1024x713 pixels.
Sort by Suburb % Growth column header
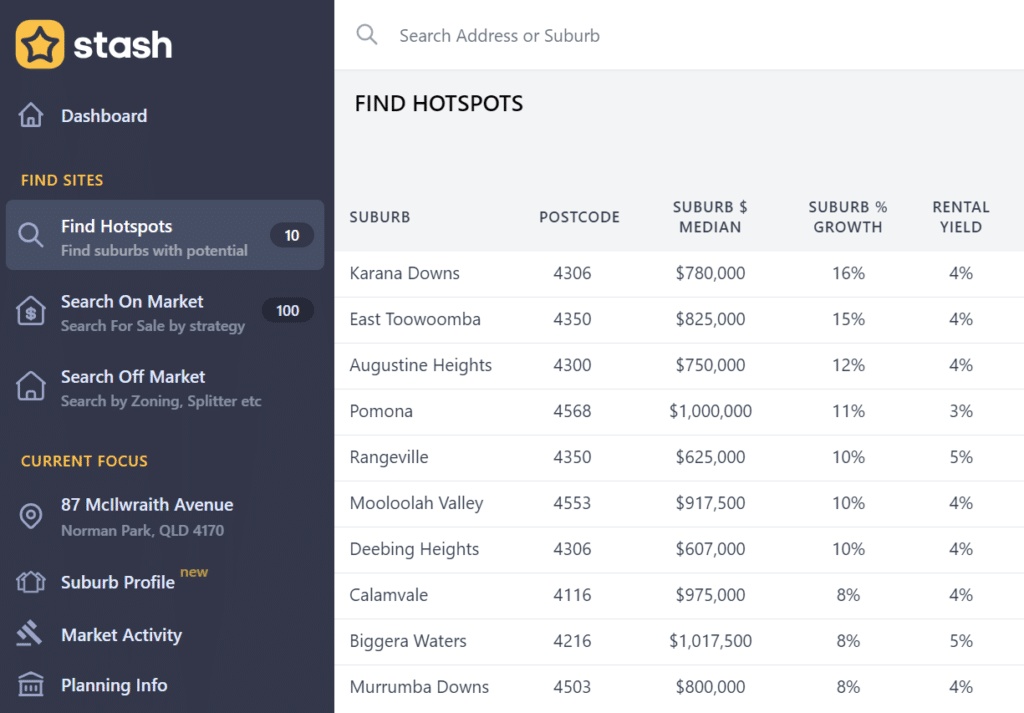pyautogui.click(x=848, y=217)
